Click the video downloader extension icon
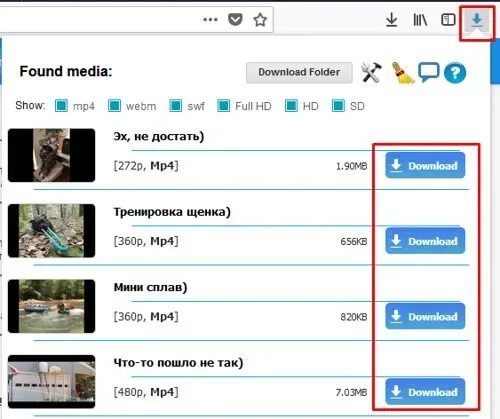This screenshot has height=419, width=500. click(477, 22)
